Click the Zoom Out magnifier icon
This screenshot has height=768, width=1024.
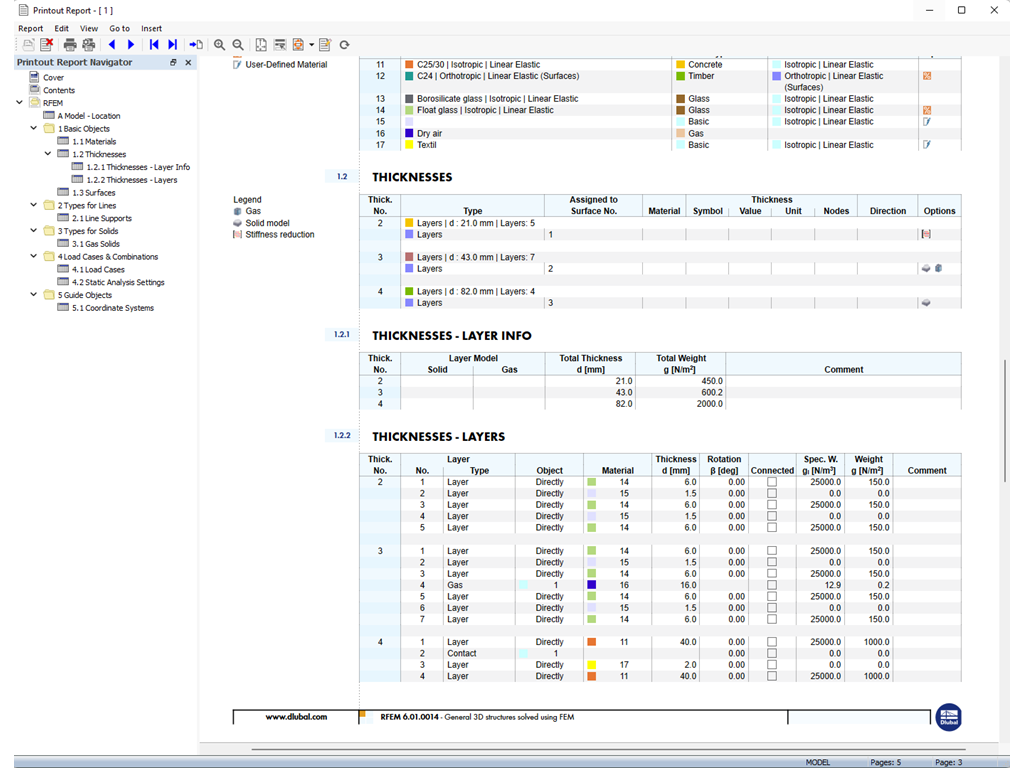pos(239,45)
